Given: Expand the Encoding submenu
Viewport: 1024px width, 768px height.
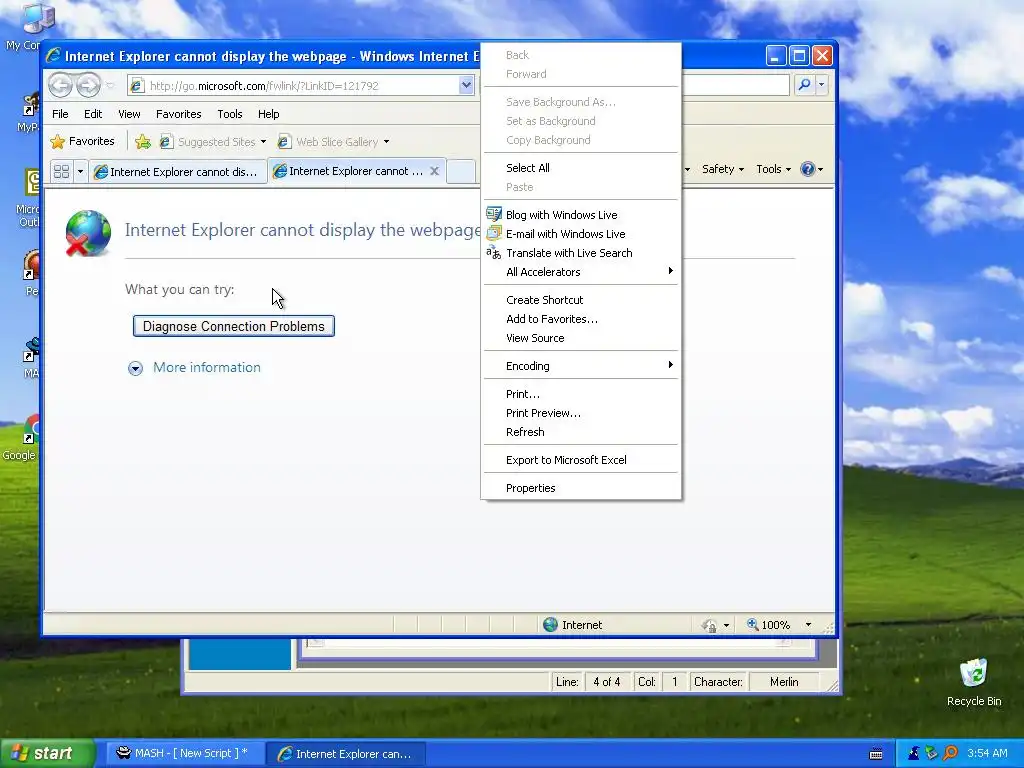Looking at the screenshot, I should 581,366.
